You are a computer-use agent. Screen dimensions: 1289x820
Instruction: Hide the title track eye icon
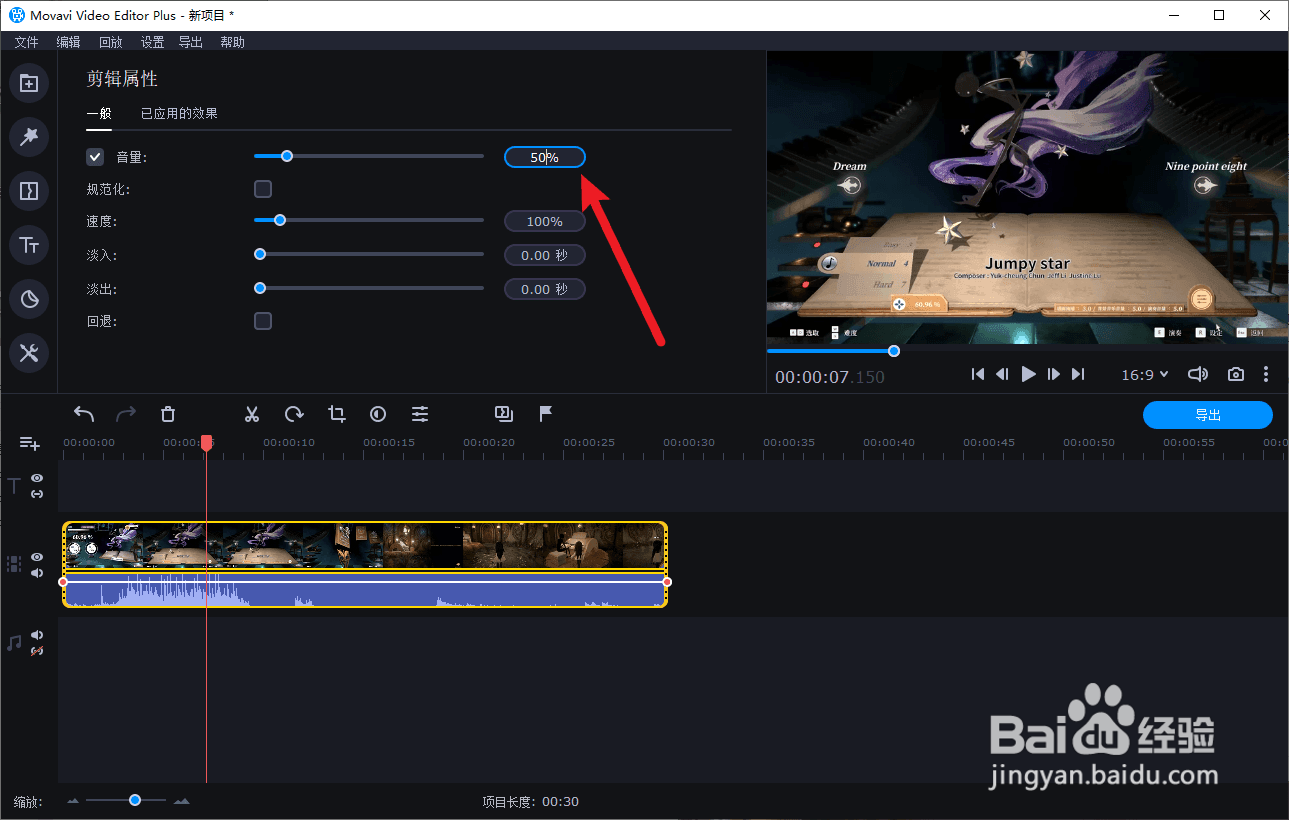click(37, 478)
